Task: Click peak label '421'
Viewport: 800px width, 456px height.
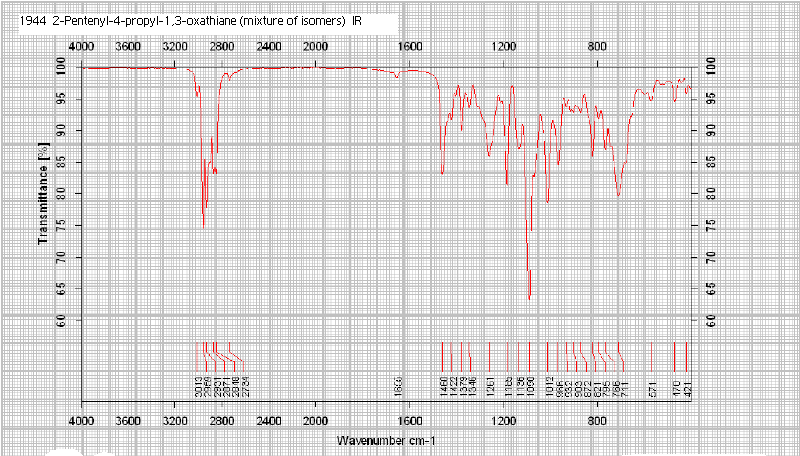Action: click(686, 389)
